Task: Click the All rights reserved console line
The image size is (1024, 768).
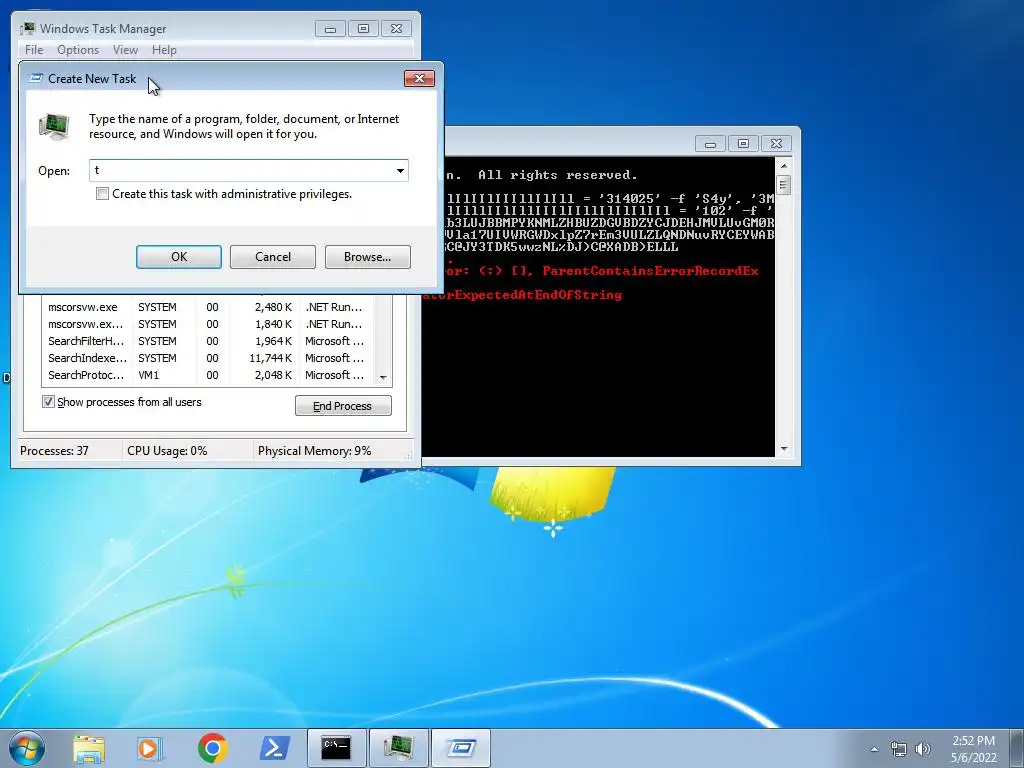Action: coord(558,175)
